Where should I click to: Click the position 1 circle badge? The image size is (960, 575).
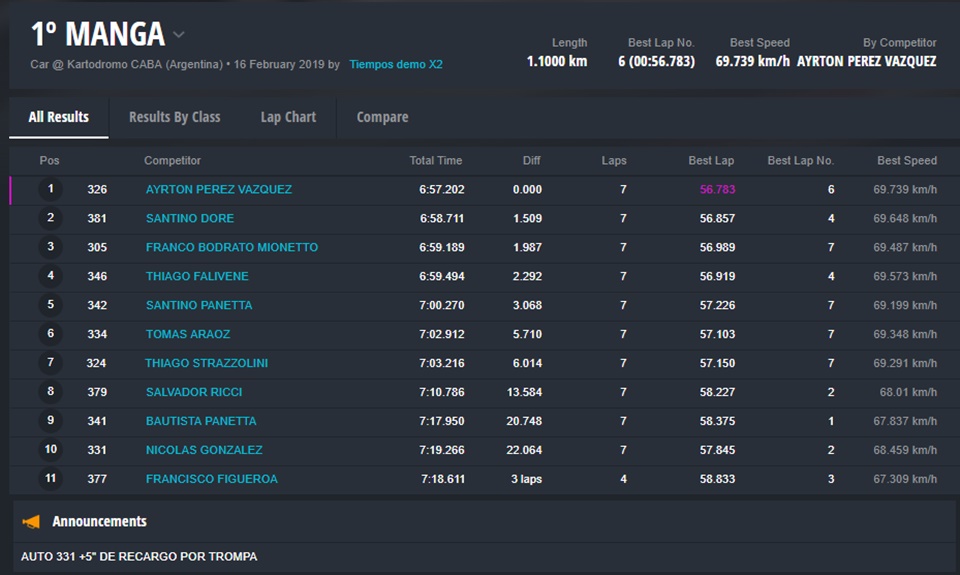tap(50, 189)
